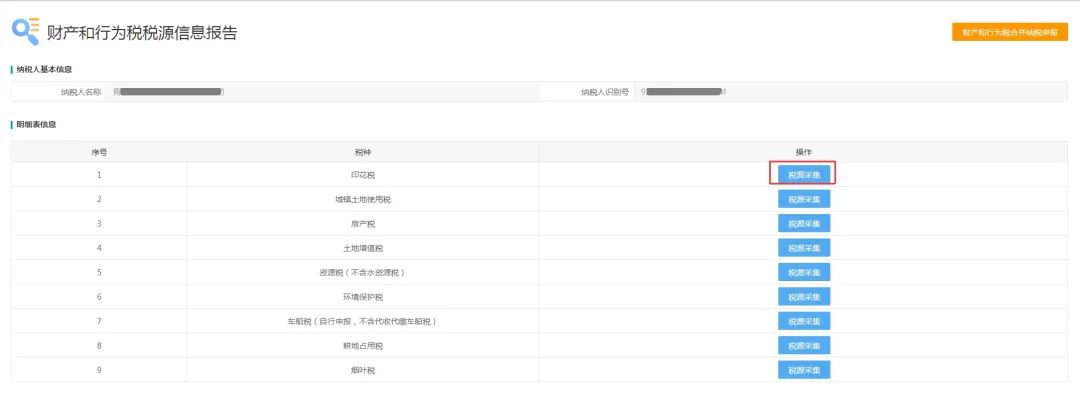Select 资源税（不含水资源税） text cell
This screenshot has height=398, width=1080.
pyautogui.click(x=363, y=273)
